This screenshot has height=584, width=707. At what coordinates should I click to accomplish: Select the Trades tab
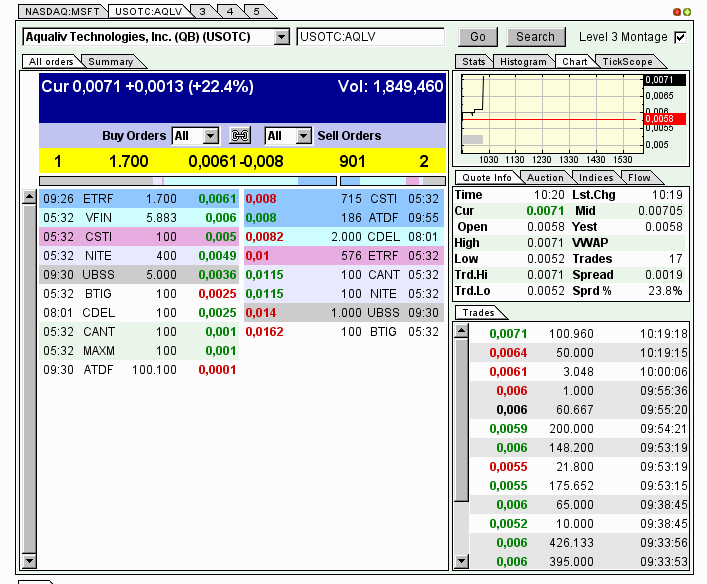(478, 313)
